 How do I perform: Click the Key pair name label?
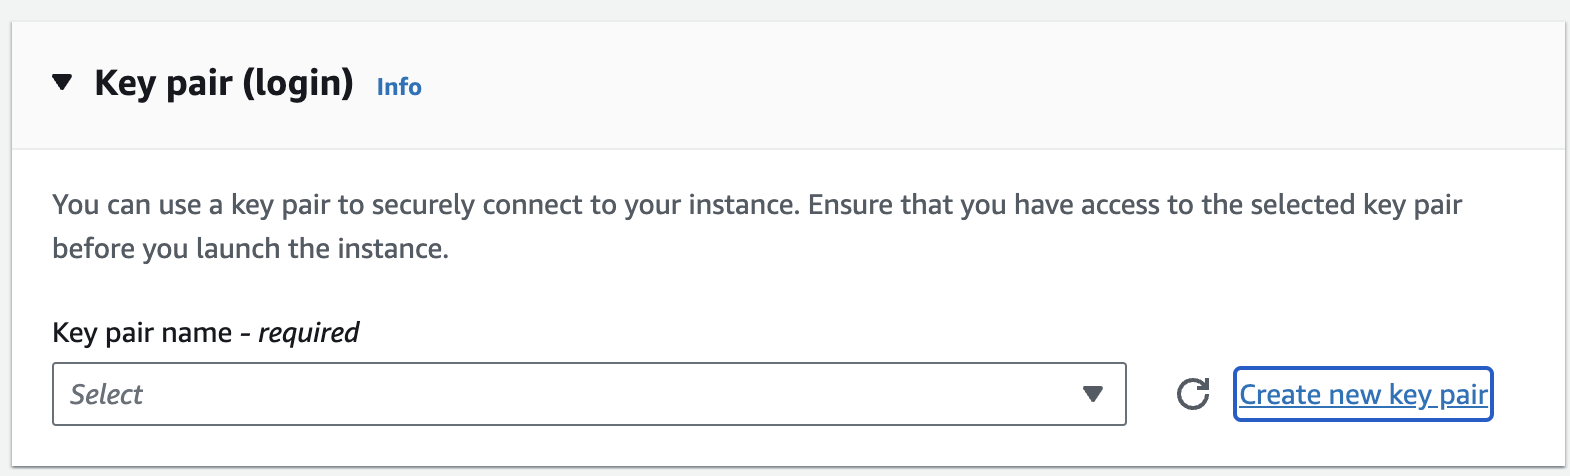point(141,332)
